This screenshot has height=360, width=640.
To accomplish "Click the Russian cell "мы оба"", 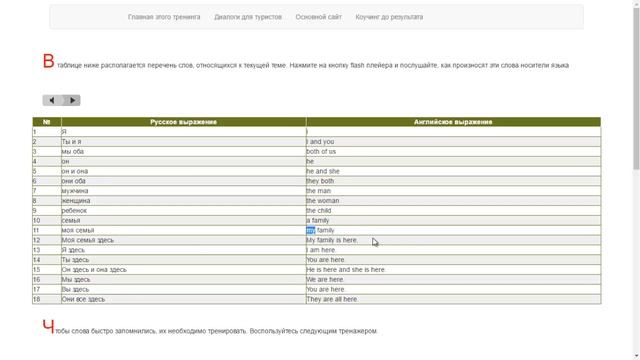I will [x=184, y=151].
